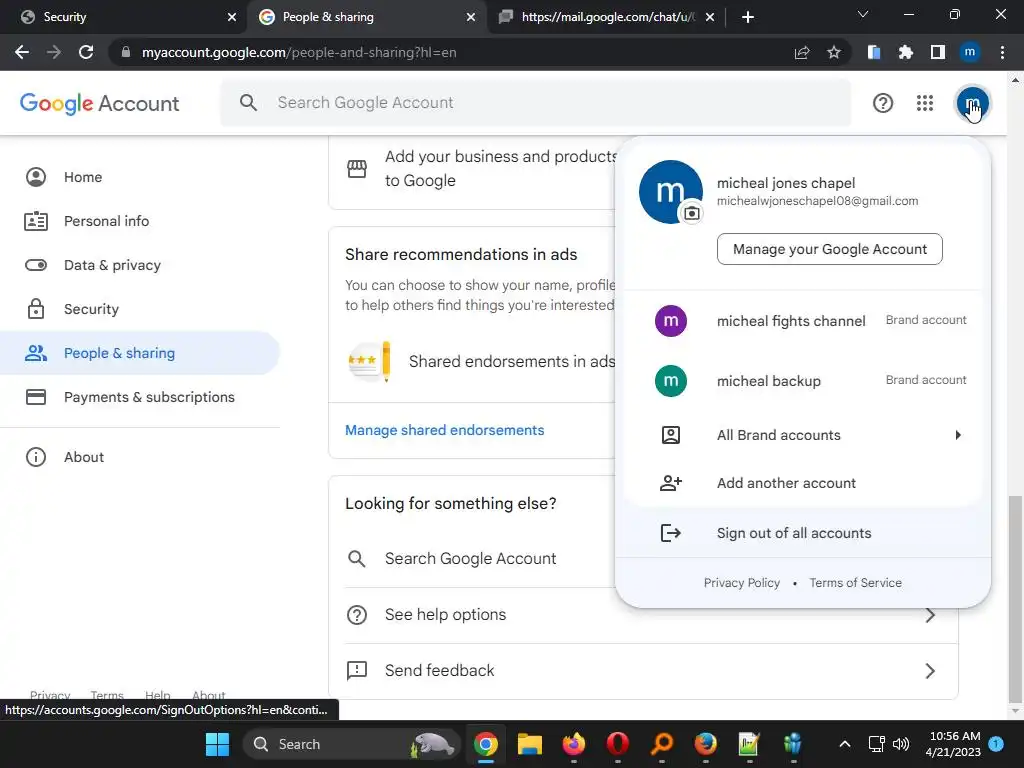Click the Windows taskbar Search box
1024x768 pixels.
coord(351,744)
